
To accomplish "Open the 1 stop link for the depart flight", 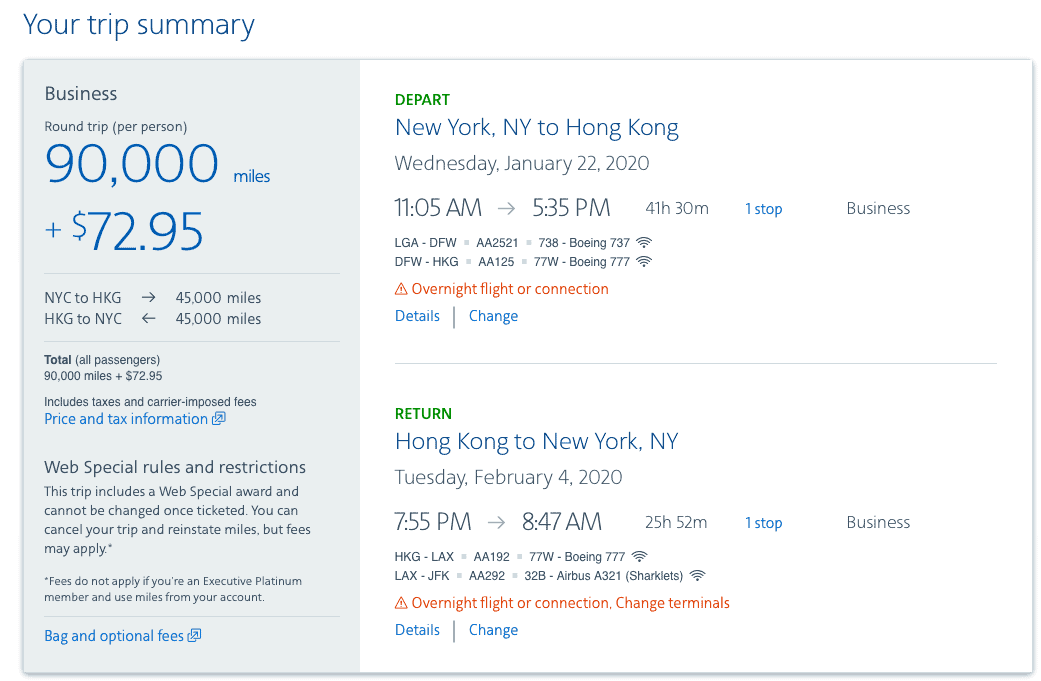I will pyautogui.click(x=763, y=208).
